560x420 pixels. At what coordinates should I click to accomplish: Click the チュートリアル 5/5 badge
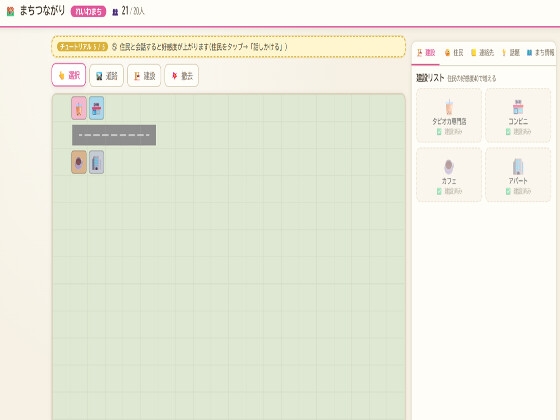(x=82, y=47)
